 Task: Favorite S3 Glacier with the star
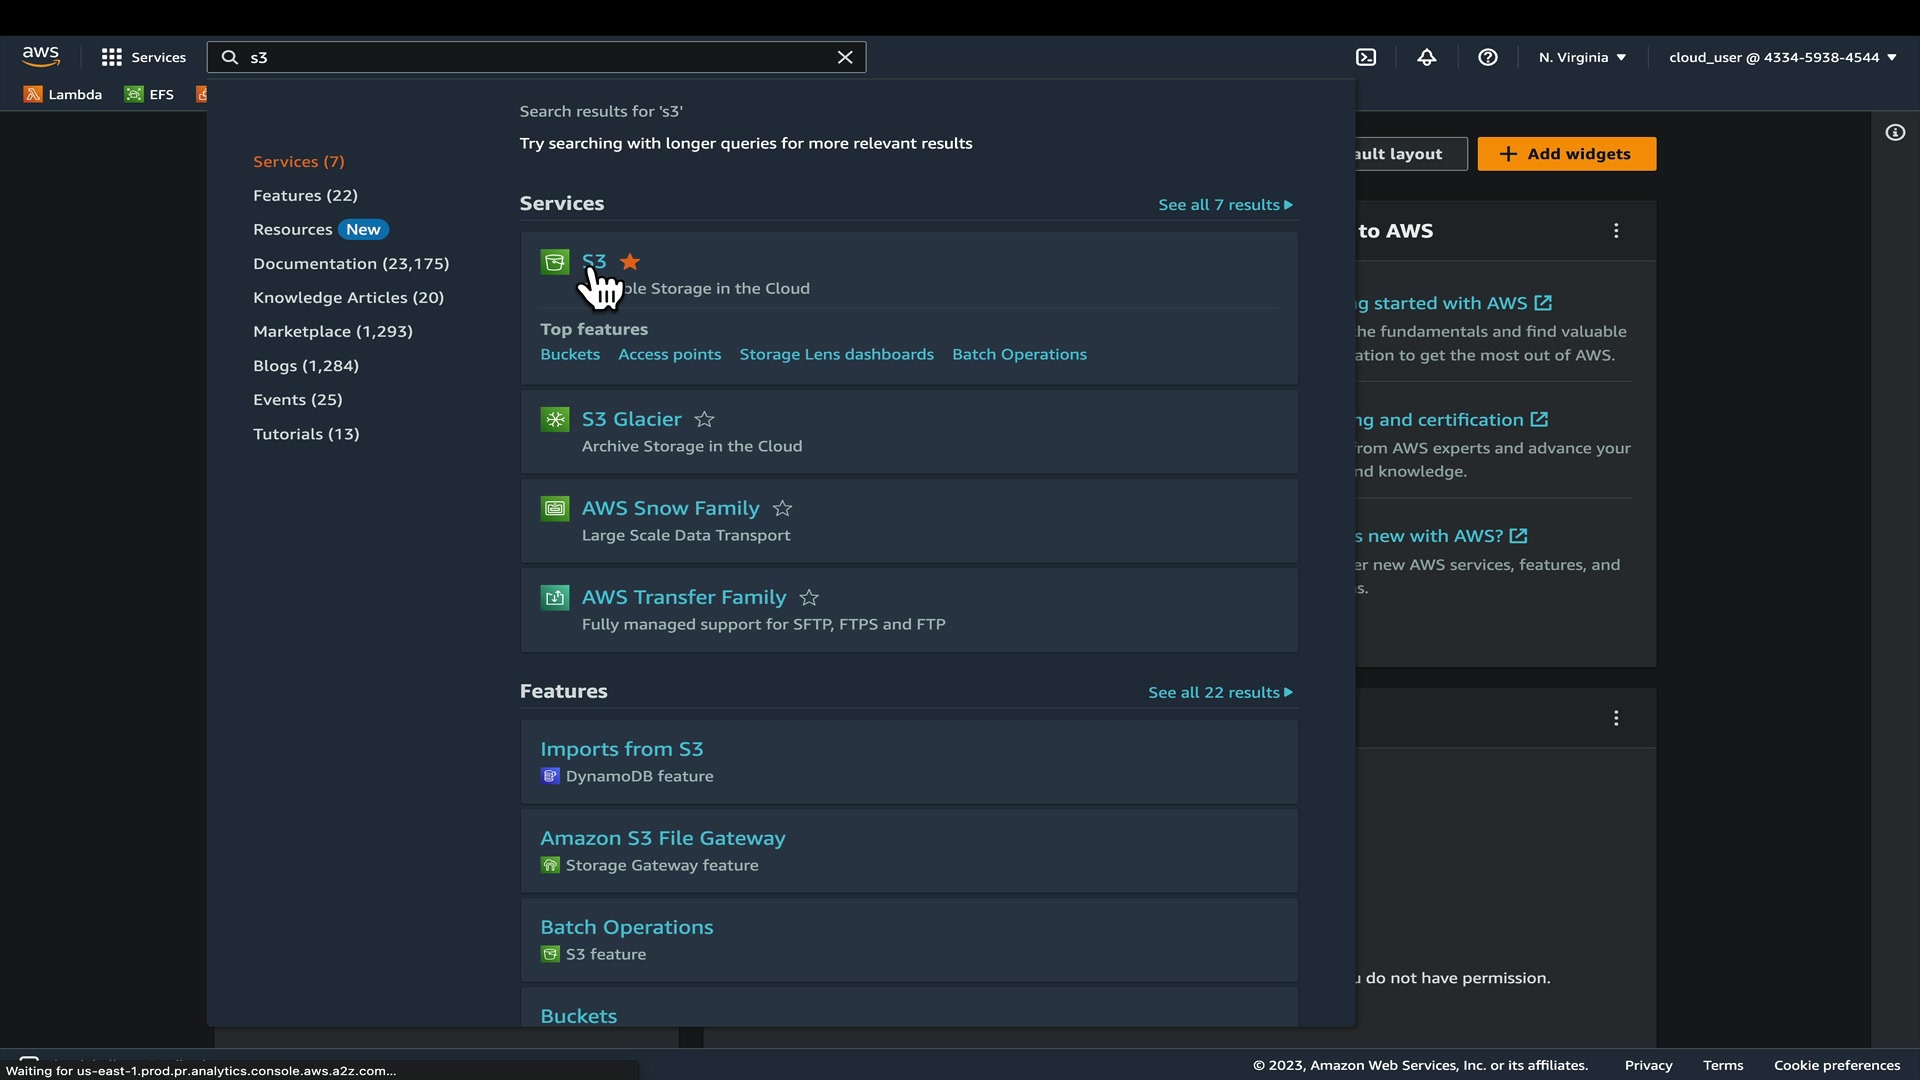(x=705, y=420)
